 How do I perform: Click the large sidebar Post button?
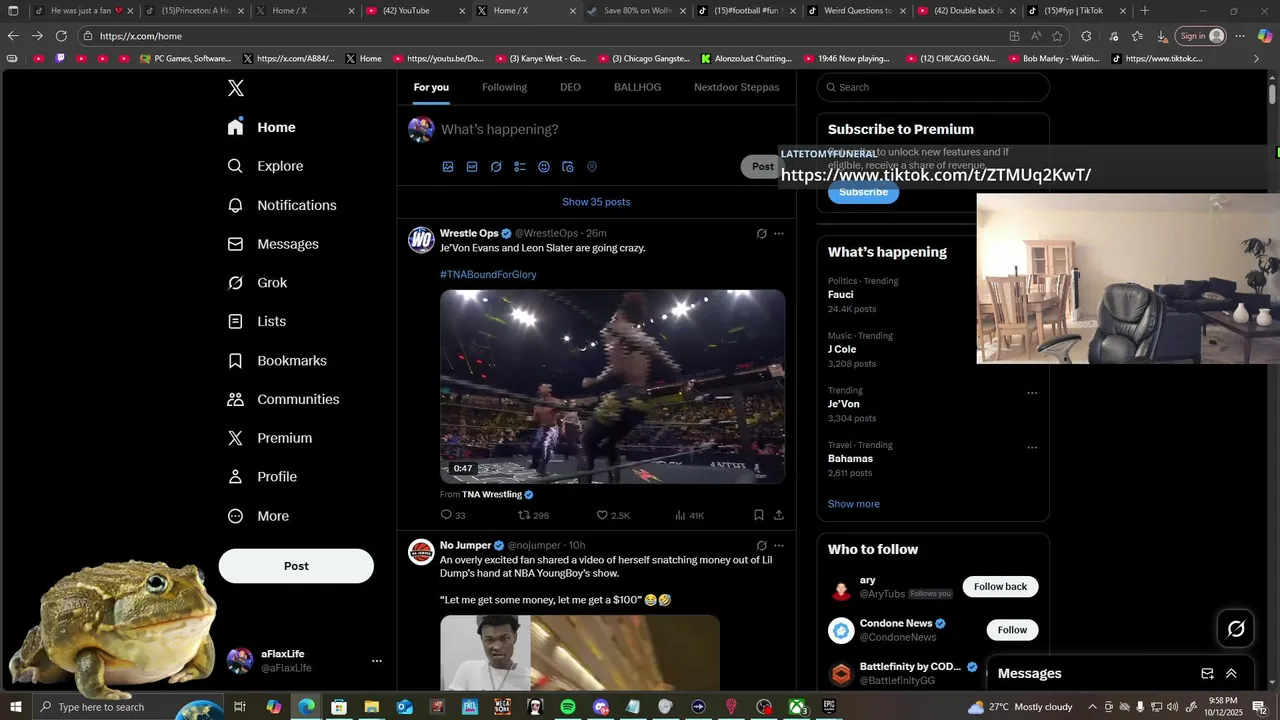point(296,566)
